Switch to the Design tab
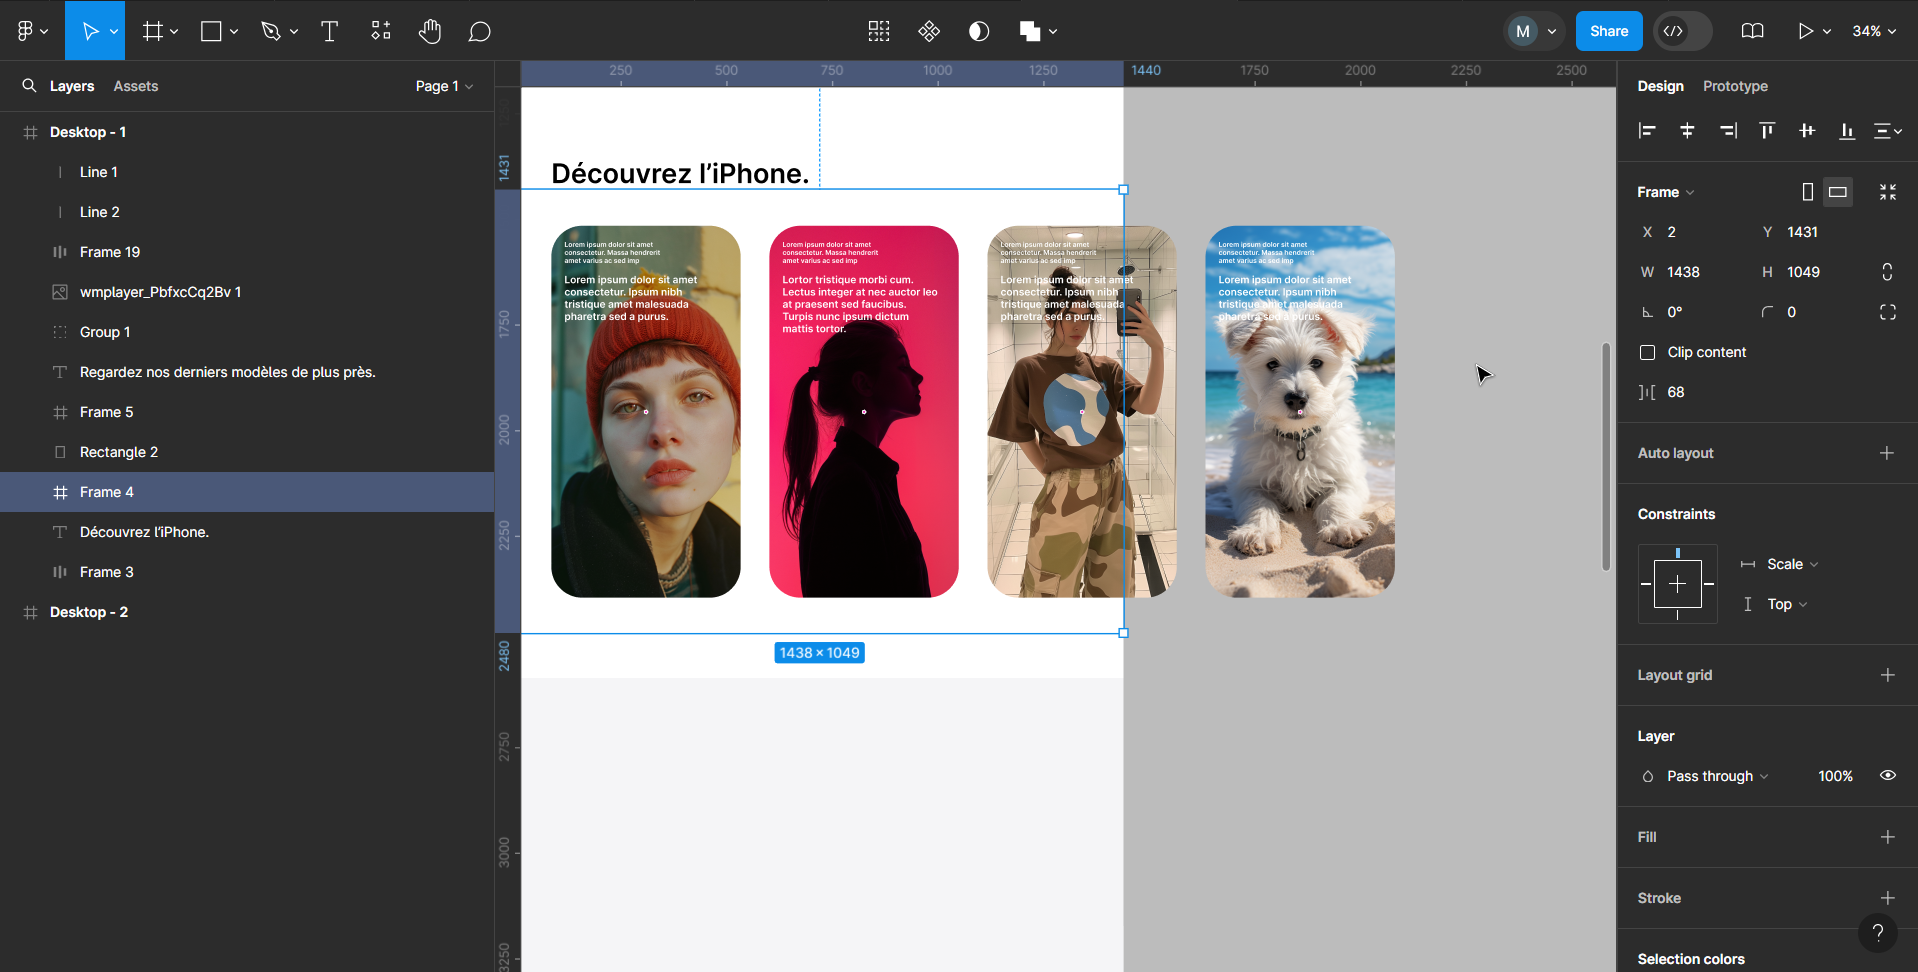Screen dimensions: 1918x972 [1660, 86]
